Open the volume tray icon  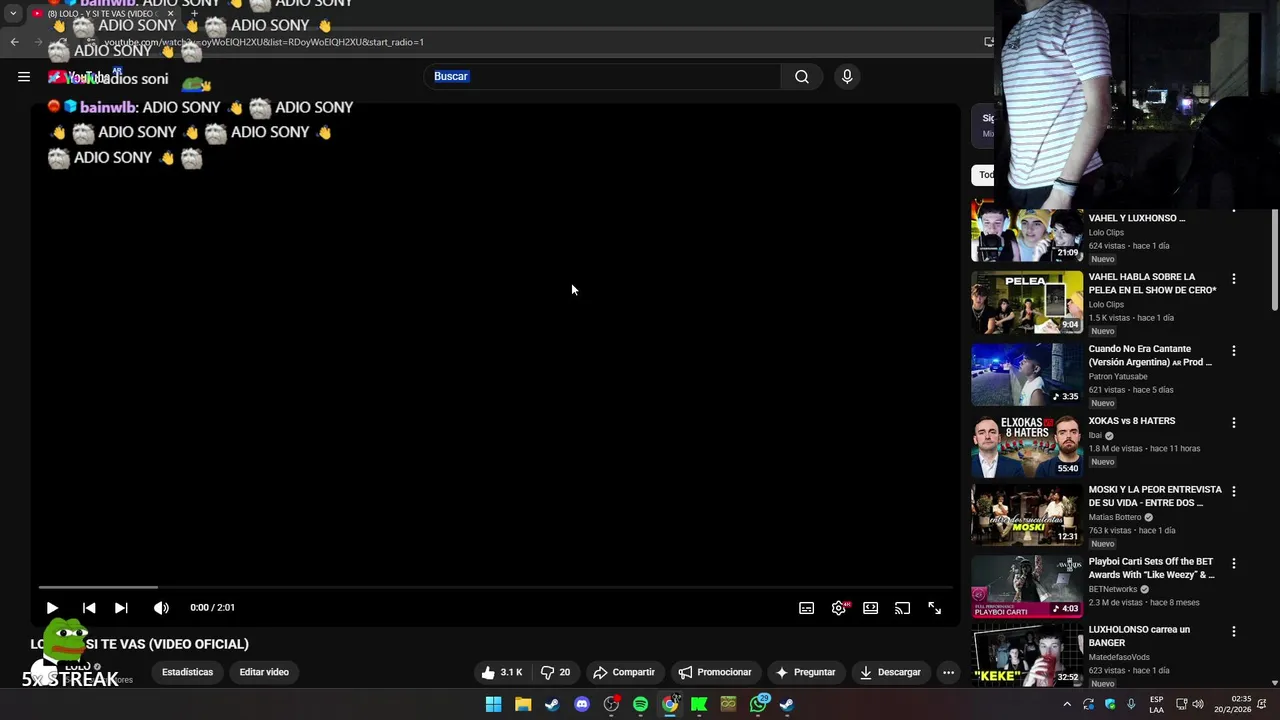pyautogui.click(x=1198, y=704)
